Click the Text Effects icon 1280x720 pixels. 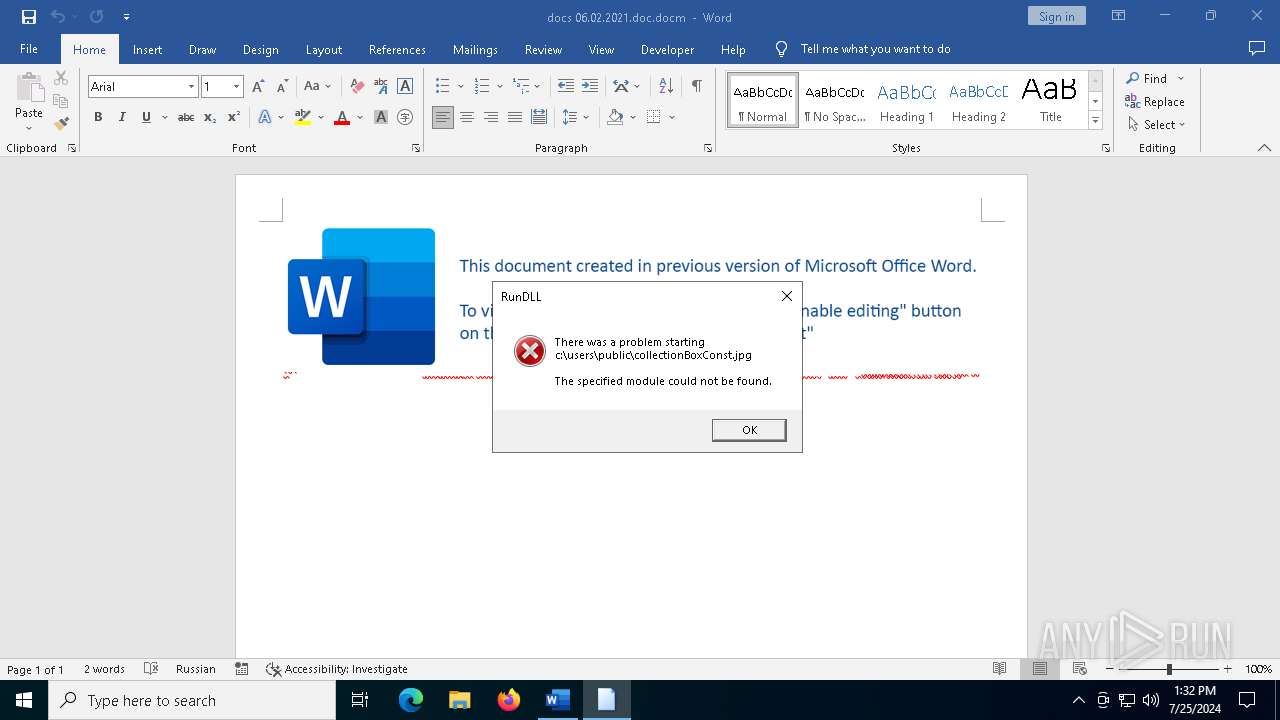click(265, 117)
